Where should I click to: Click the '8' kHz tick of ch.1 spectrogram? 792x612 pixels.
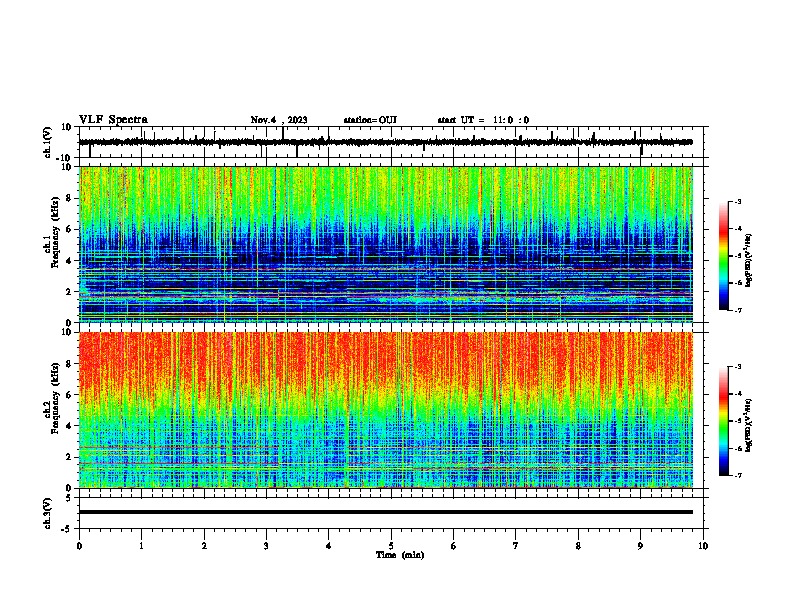pyautogui.click(x=69, y=198)
